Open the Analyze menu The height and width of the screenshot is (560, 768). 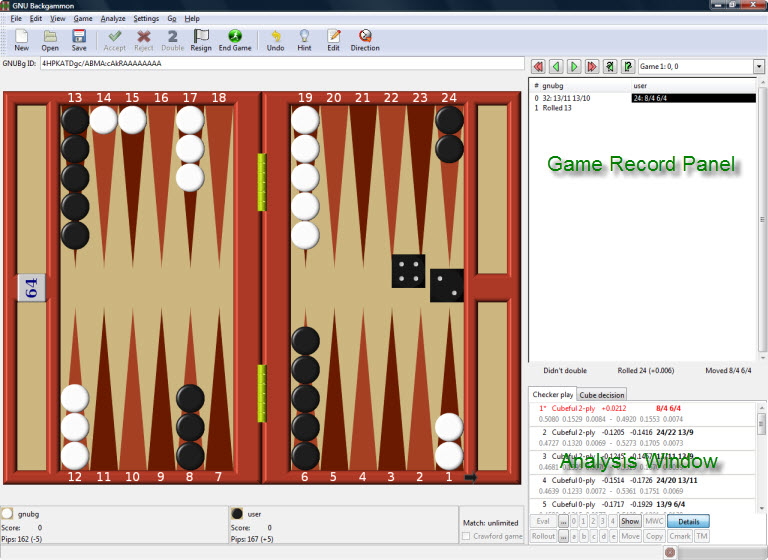pos(113,18)
